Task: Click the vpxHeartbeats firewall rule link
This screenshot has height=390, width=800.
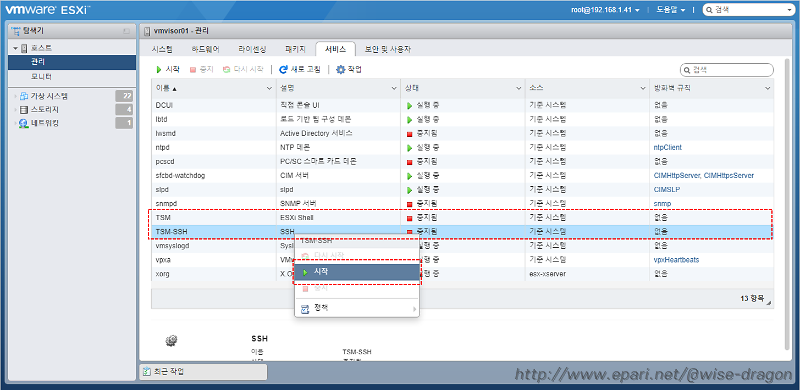Action: coord(677,260)
